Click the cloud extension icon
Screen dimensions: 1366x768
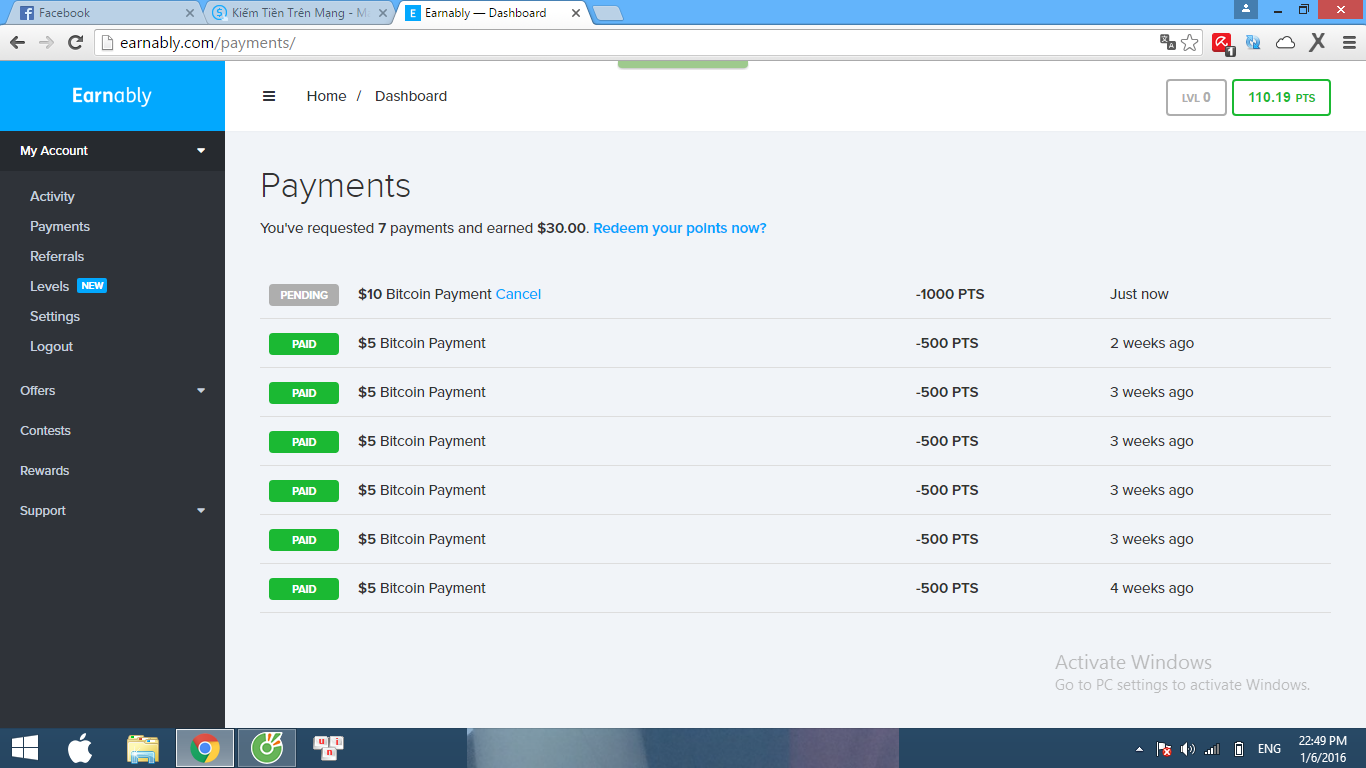pyautogui.click(x=1286, y=42)
